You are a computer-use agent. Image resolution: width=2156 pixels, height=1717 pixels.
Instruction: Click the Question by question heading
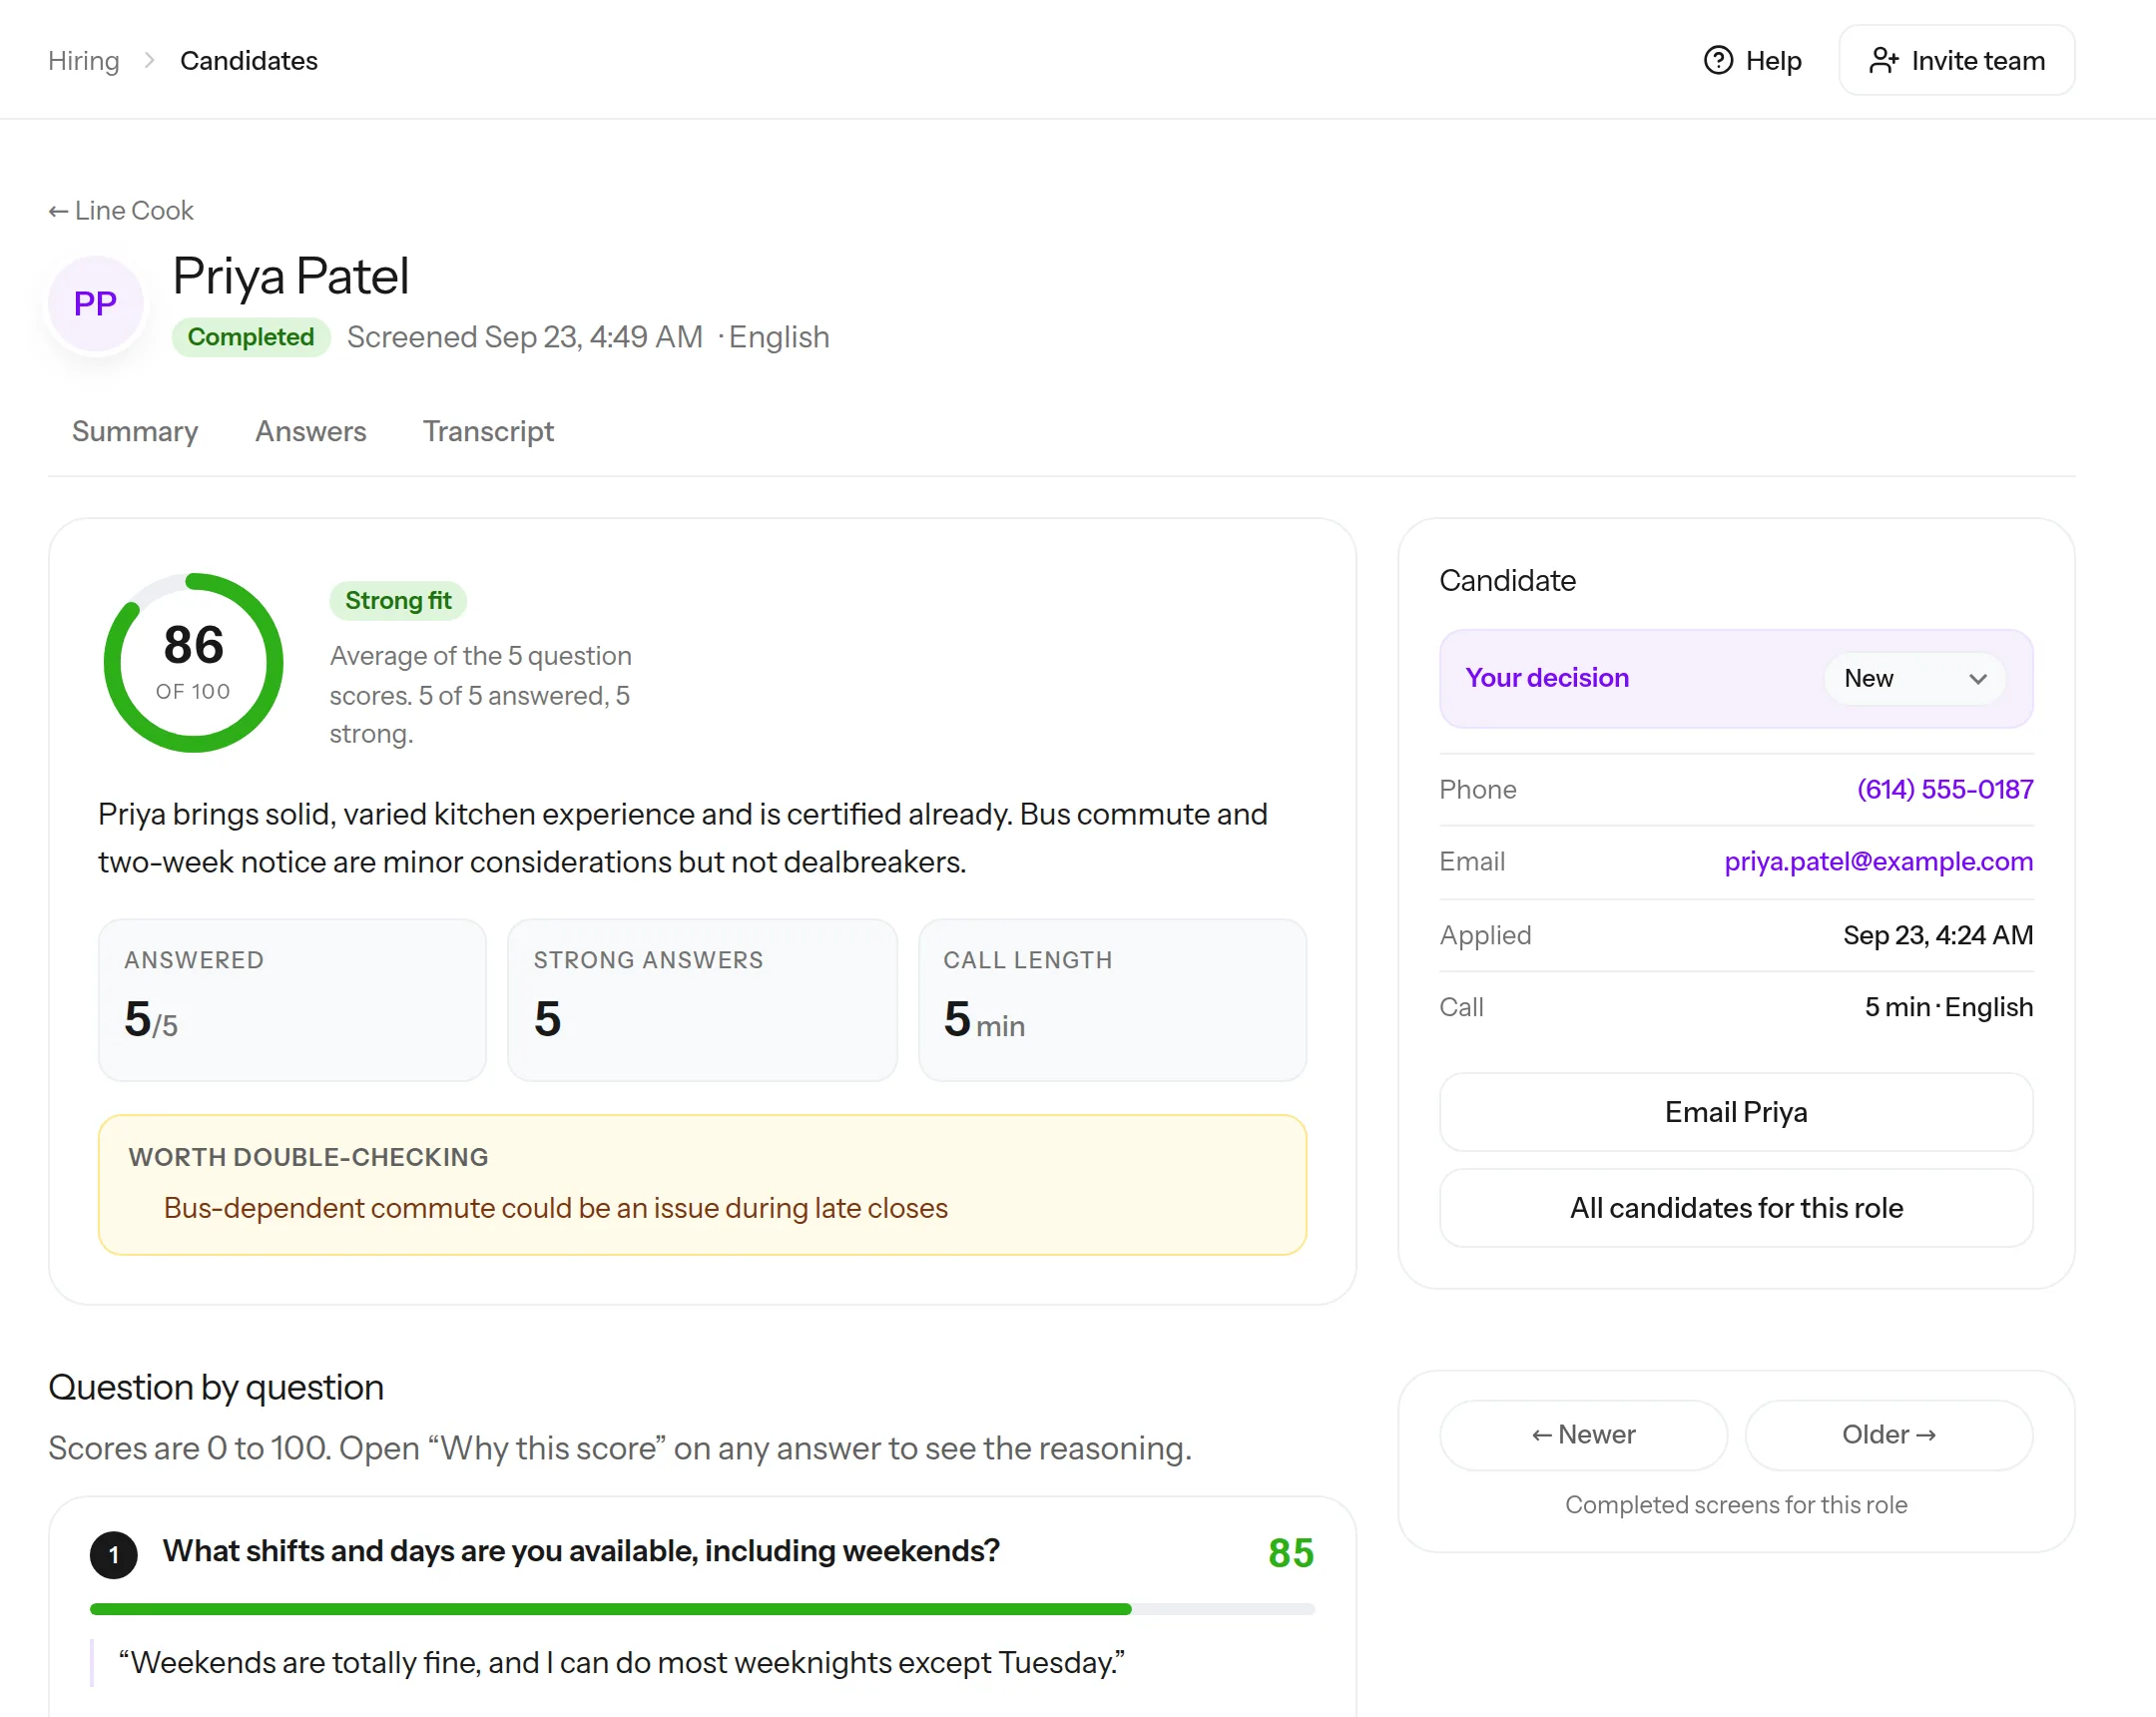(216, 1388)
